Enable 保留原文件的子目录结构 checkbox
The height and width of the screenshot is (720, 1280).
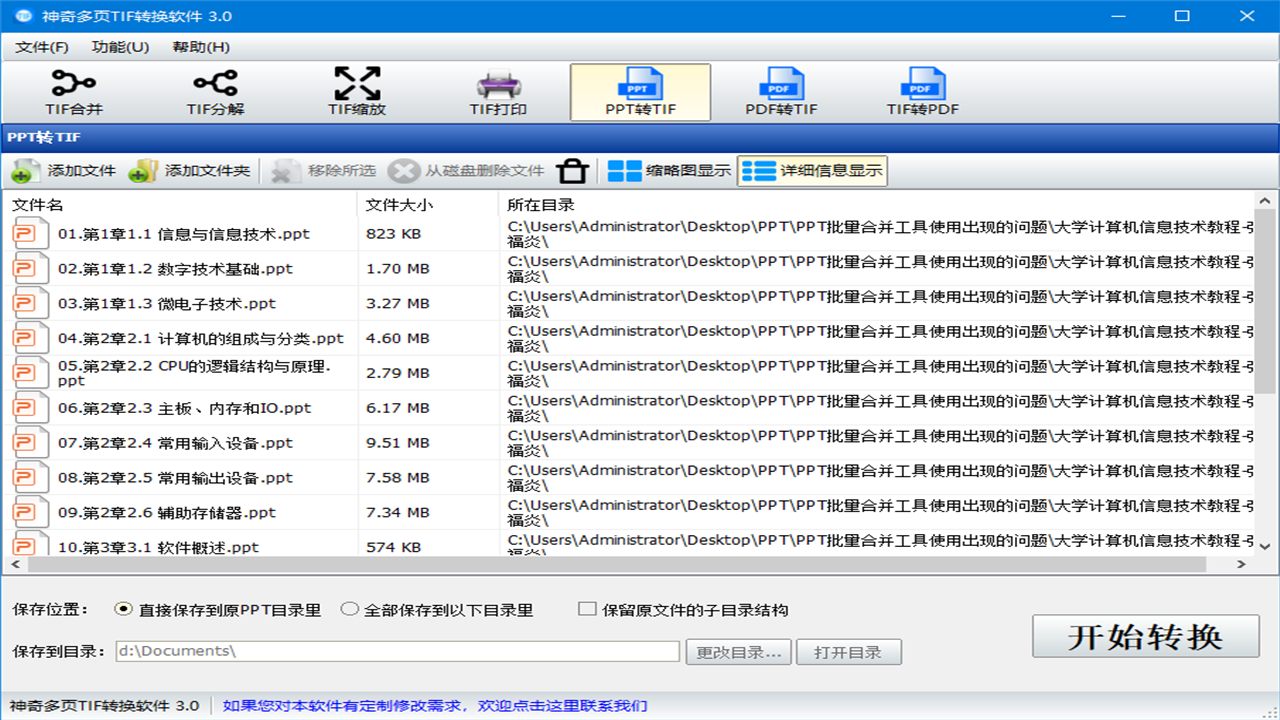click(587, 609)
